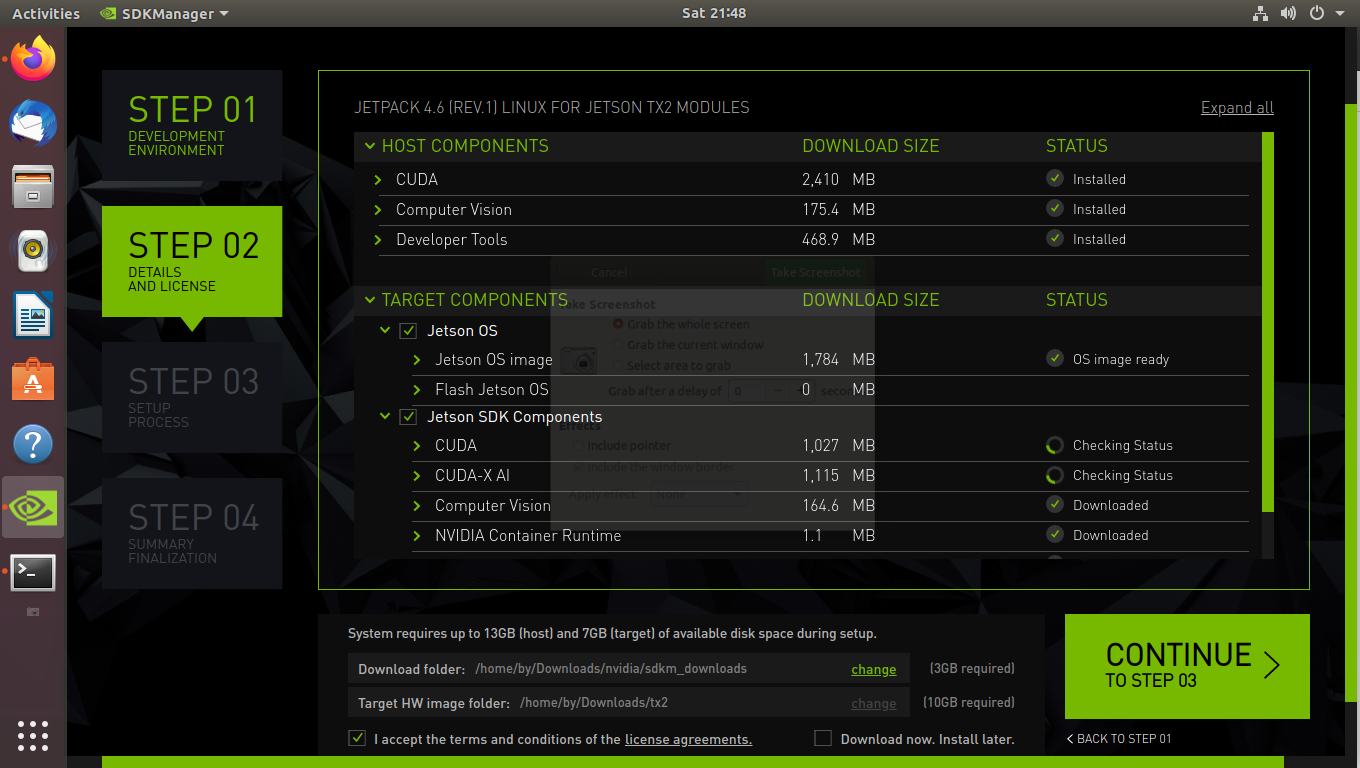
Task: Collapse the Target Components section
Action: (x=370, y=300)
